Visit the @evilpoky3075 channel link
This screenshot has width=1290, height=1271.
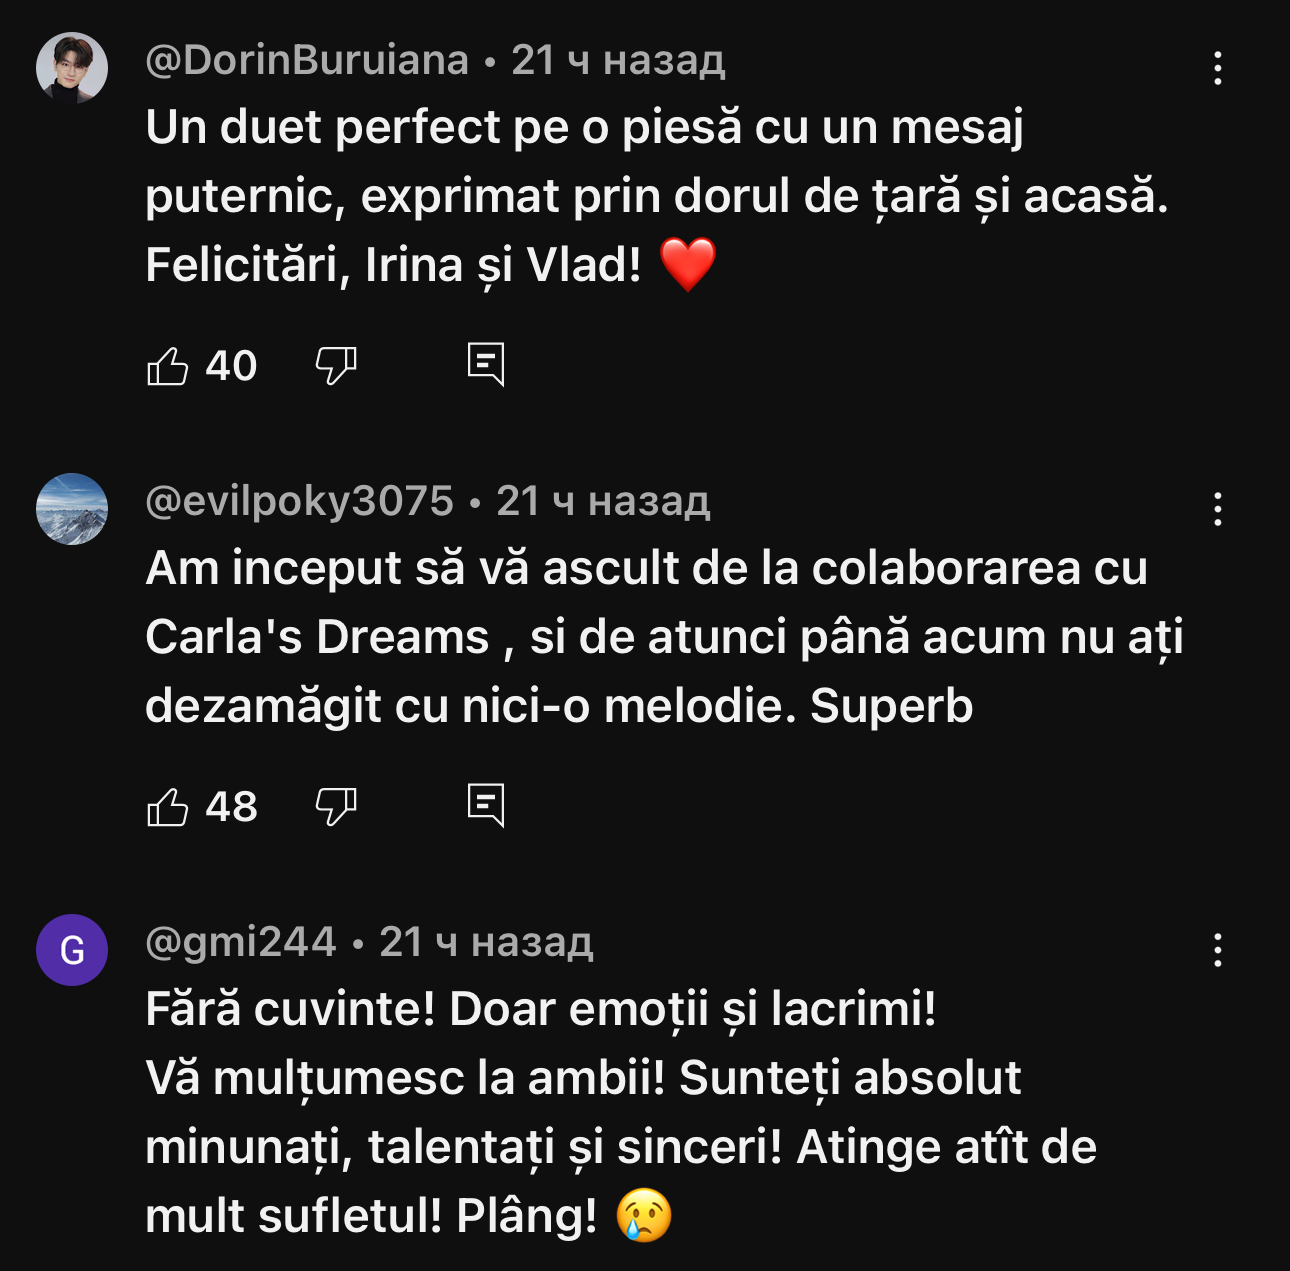[299, 502]
